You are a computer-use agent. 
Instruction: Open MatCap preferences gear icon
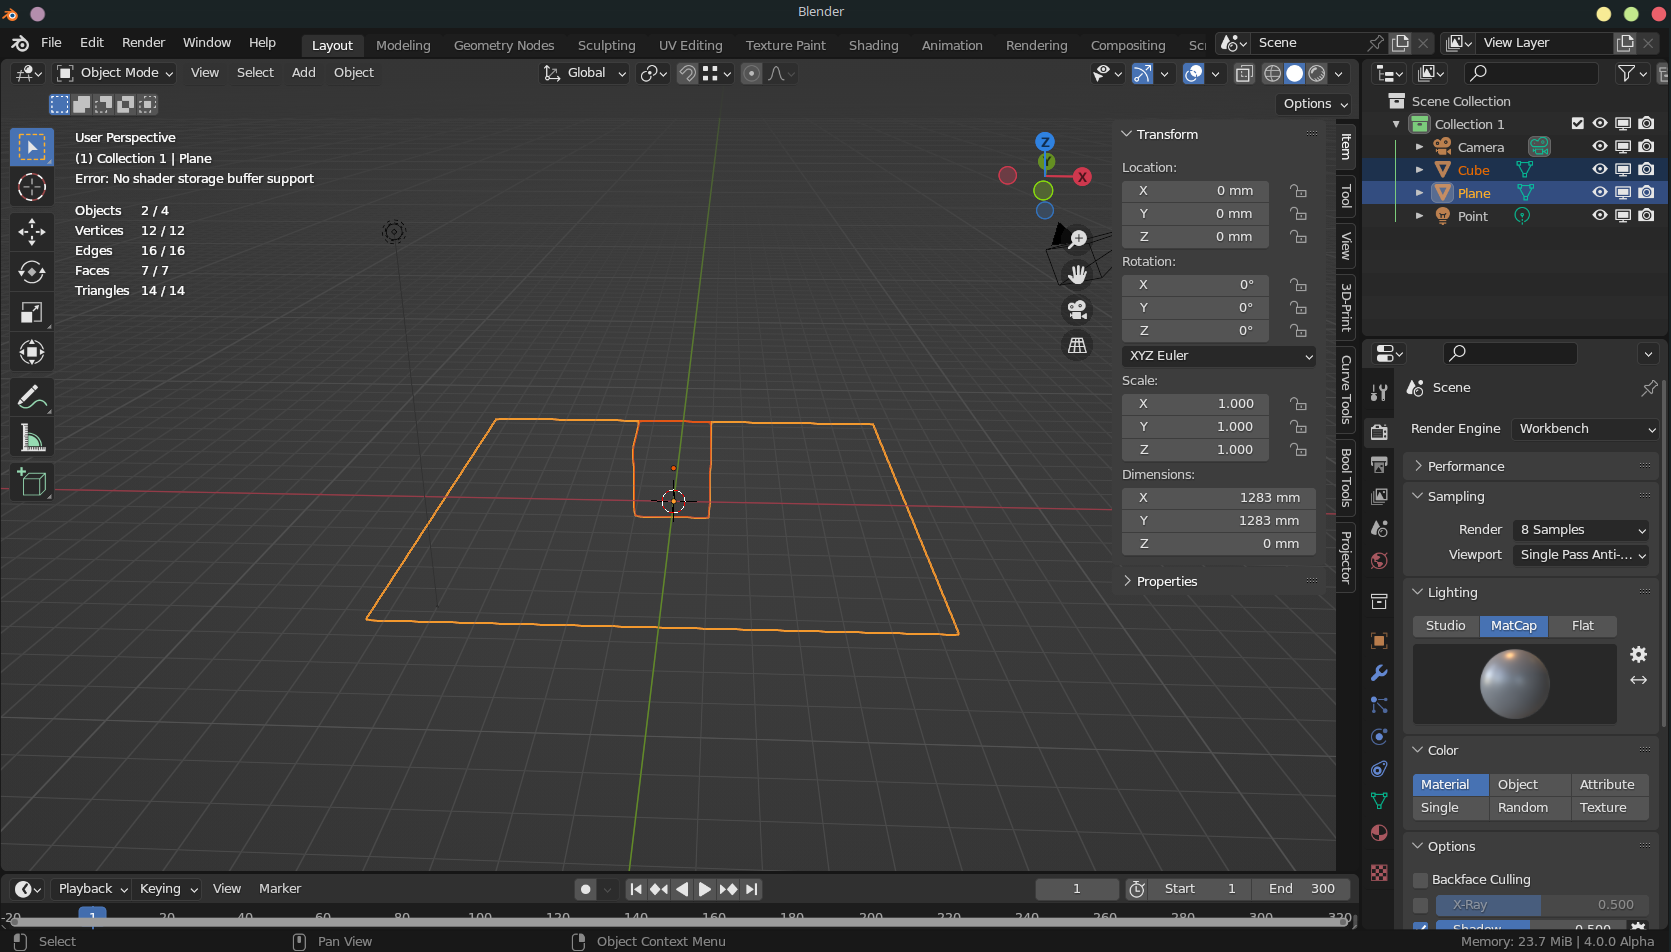tap(1638, 654)
